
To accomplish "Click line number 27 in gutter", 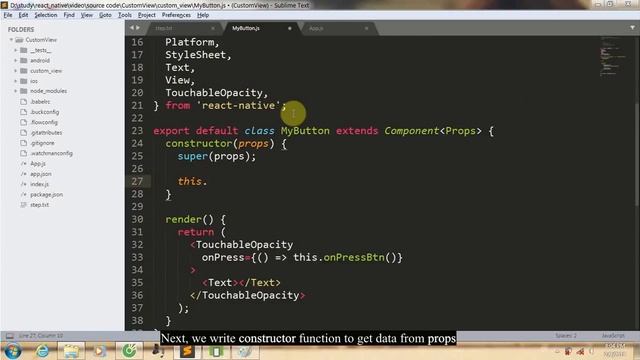I will pos(137,181).
